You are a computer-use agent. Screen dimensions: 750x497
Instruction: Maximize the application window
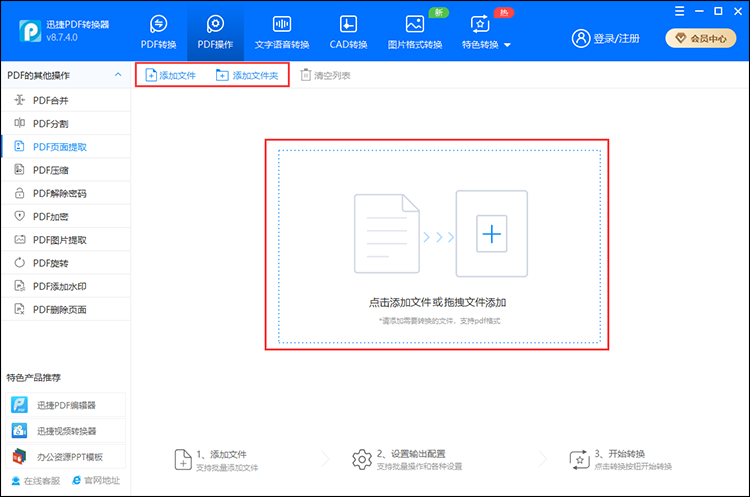(x=718, y=11)
